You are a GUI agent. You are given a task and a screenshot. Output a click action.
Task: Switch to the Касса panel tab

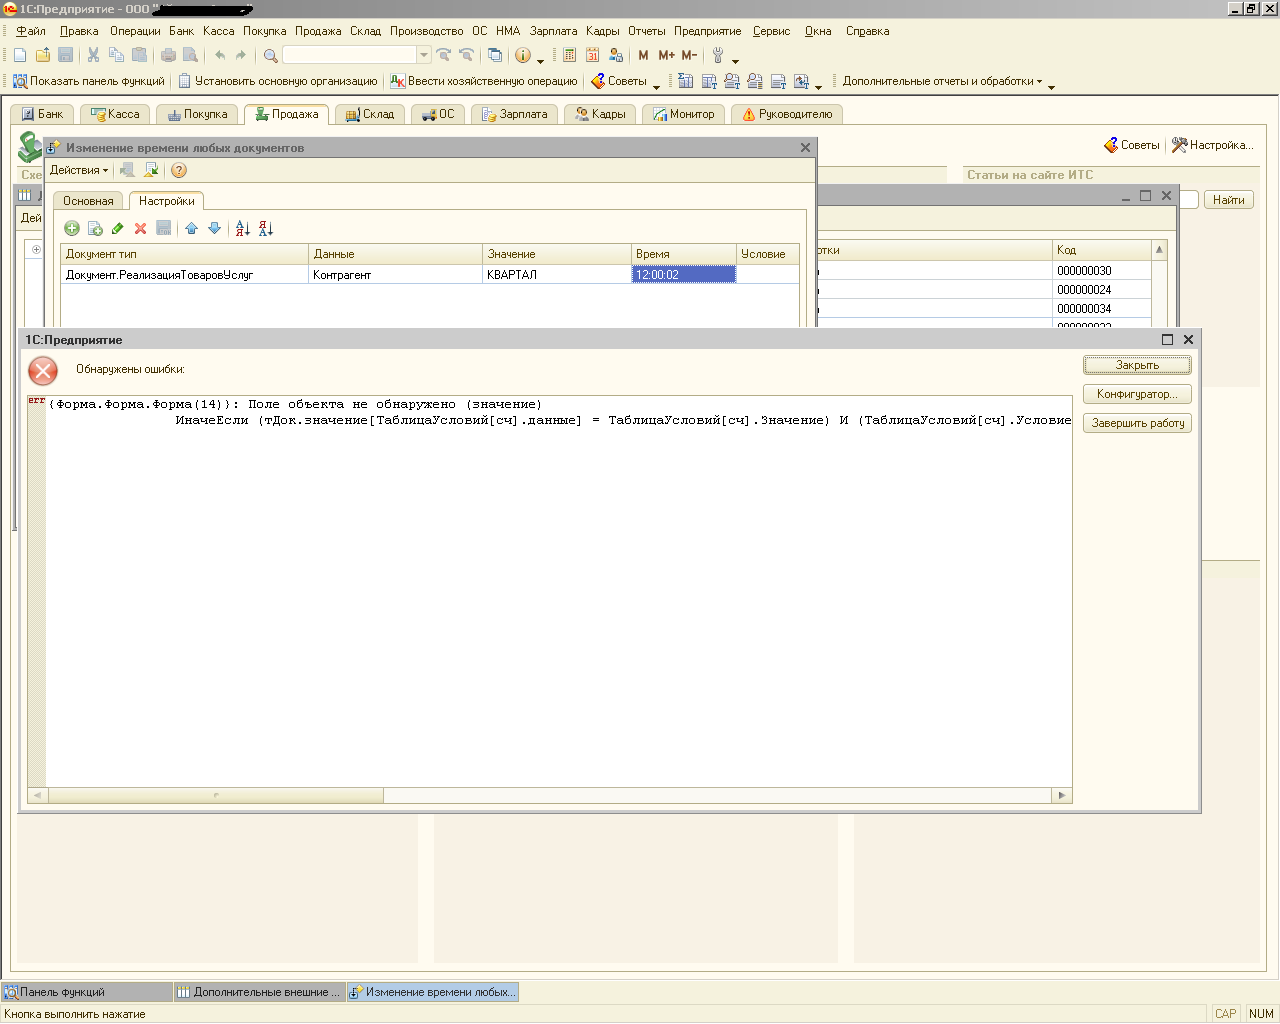point(115,114)
